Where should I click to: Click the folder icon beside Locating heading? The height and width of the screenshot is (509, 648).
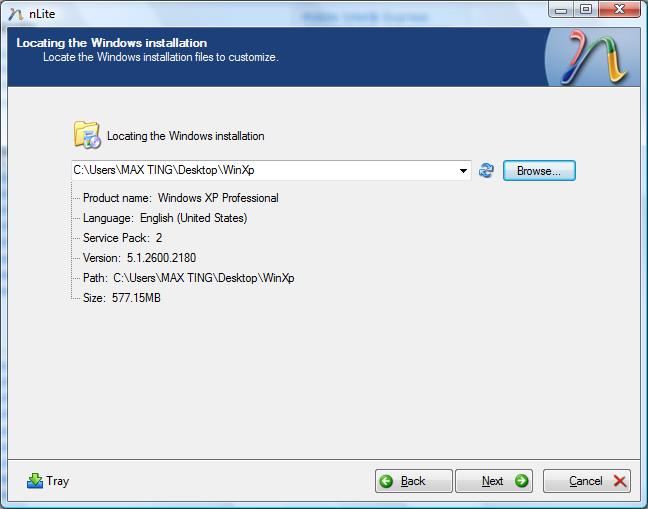87,135
